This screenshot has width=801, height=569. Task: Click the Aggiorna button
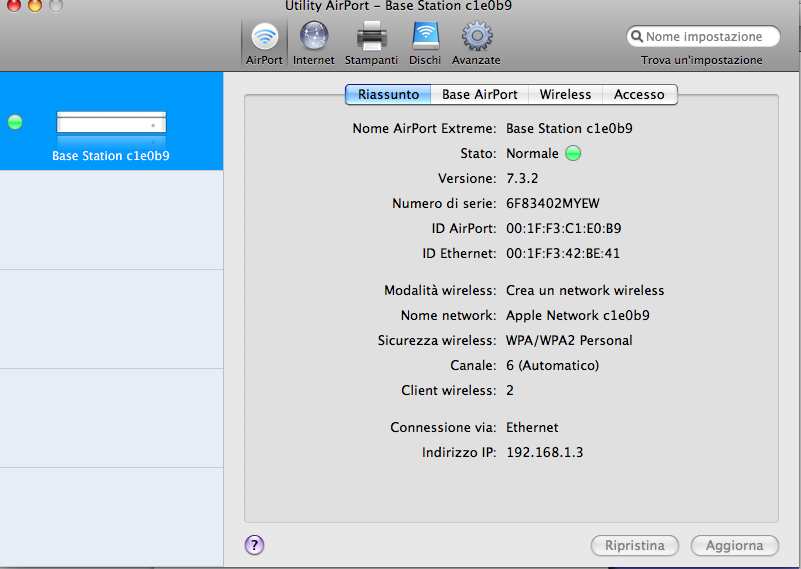(735, 546)
